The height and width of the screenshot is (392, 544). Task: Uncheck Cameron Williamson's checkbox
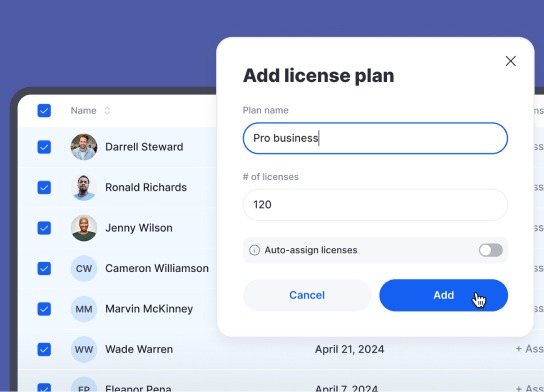click(44, 269)
